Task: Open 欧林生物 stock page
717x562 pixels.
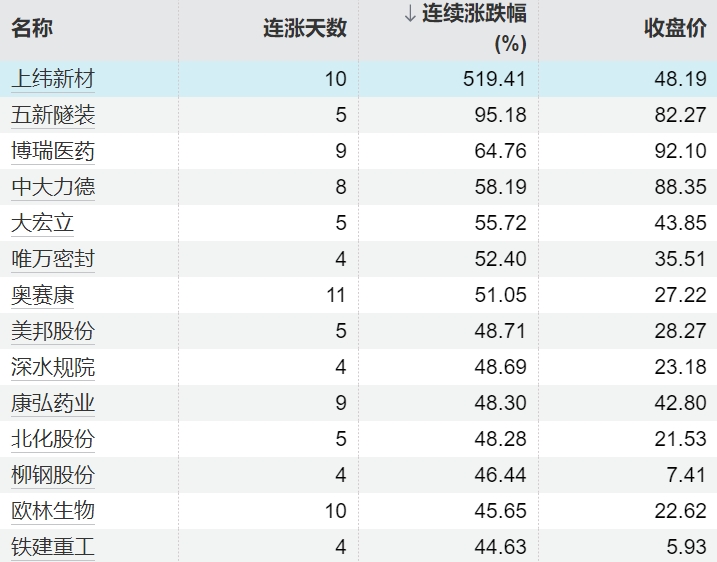Action: [x=53, y=511]
